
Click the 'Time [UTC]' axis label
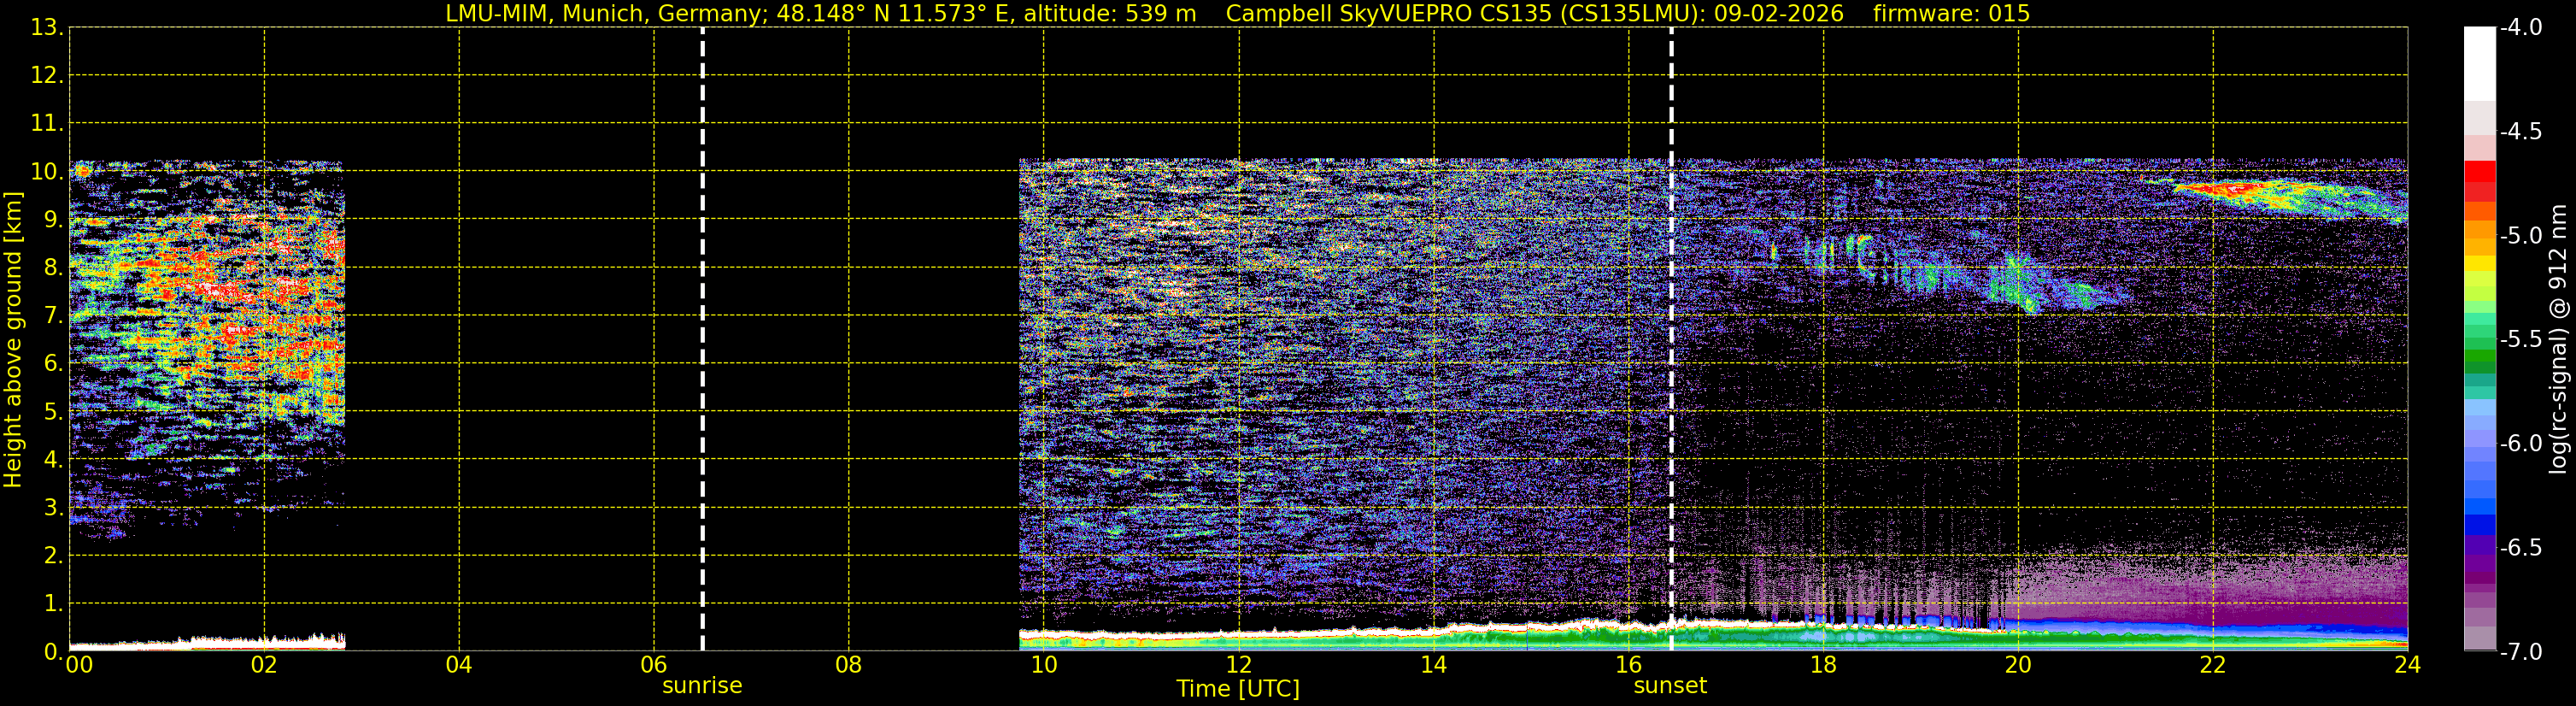tap(1238, 689)
